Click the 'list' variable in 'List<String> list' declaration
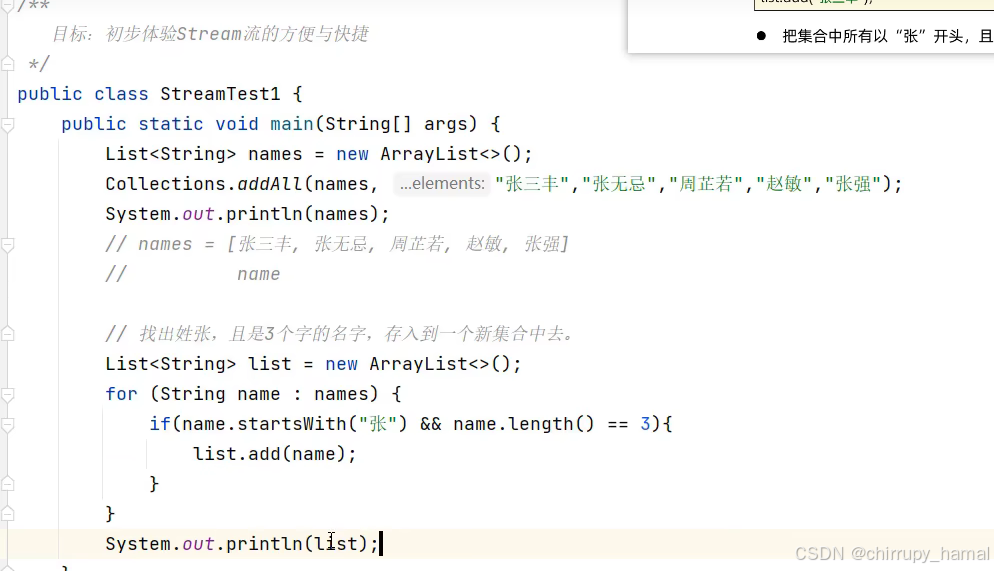 point(269,364)
